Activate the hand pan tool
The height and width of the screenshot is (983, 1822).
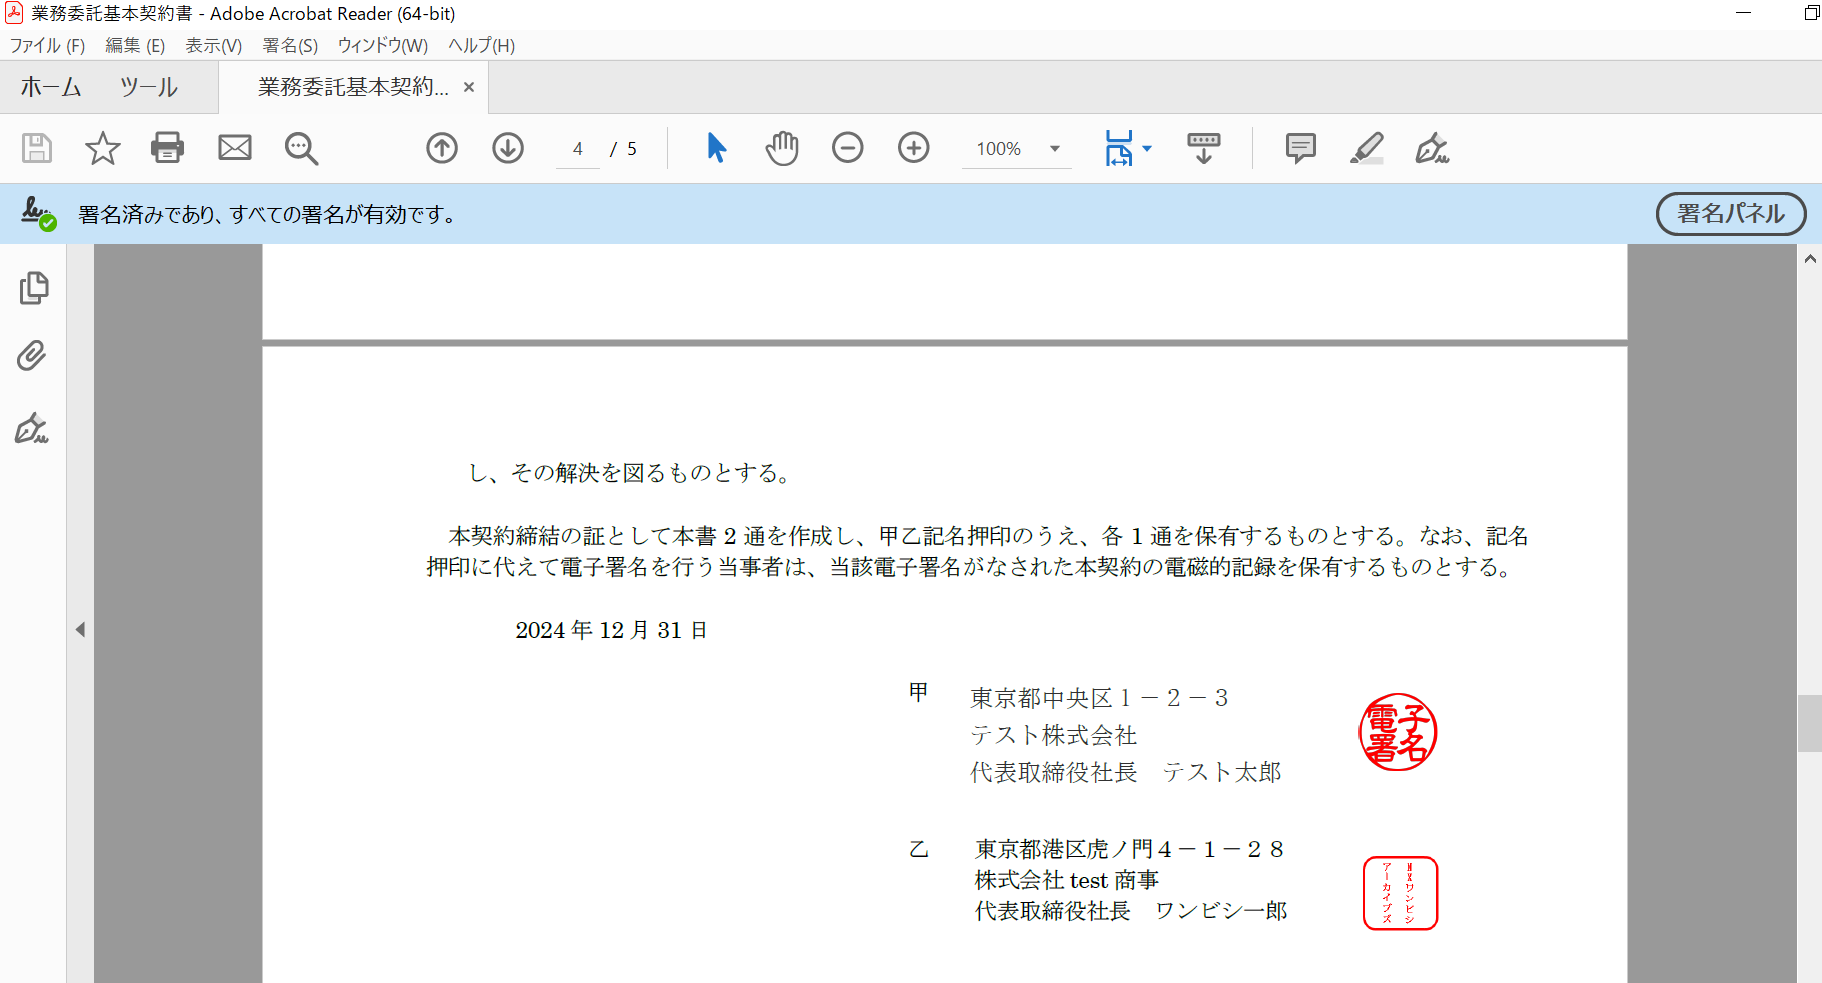point(782,148)
